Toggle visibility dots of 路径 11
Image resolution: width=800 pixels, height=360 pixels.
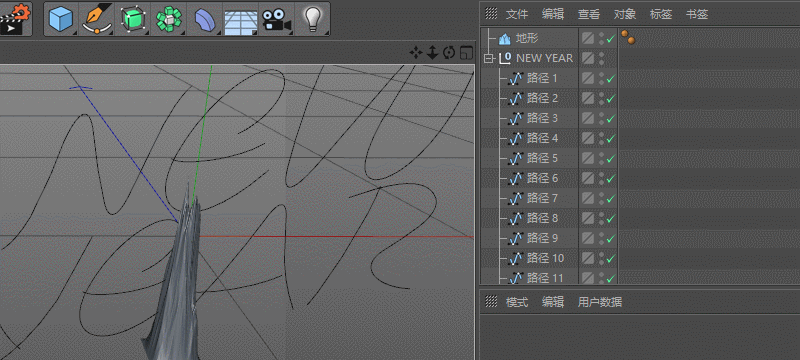click(x=601, y=278)
